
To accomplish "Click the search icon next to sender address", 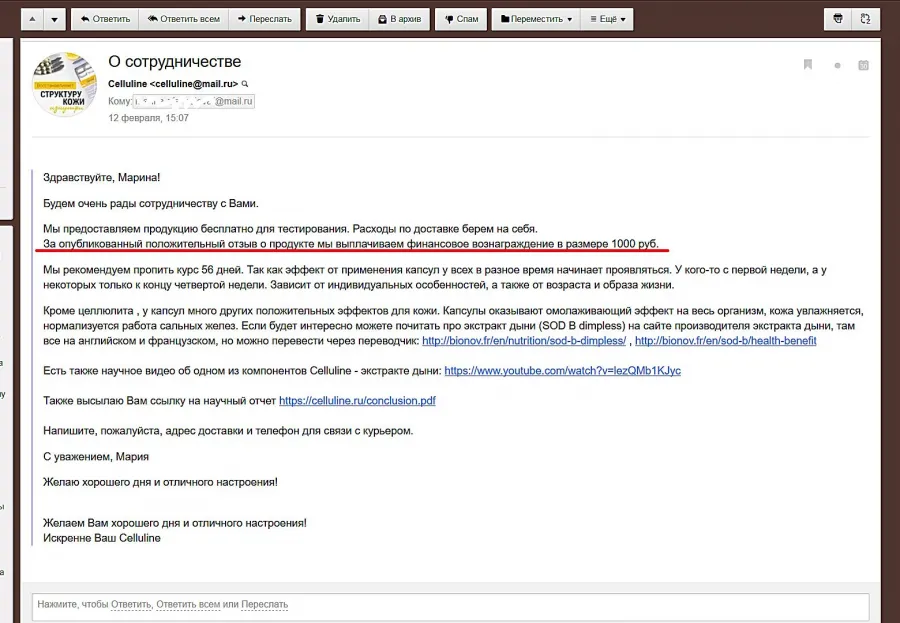I will (245, 84).
